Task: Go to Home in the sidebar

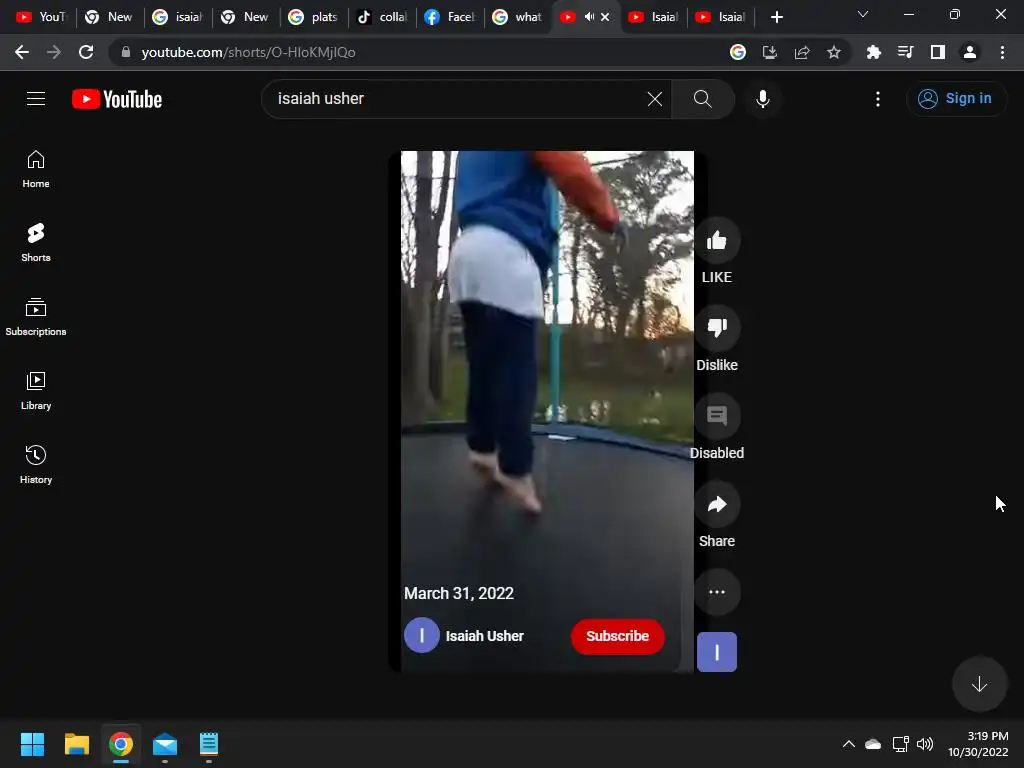Action: point(36,169)
